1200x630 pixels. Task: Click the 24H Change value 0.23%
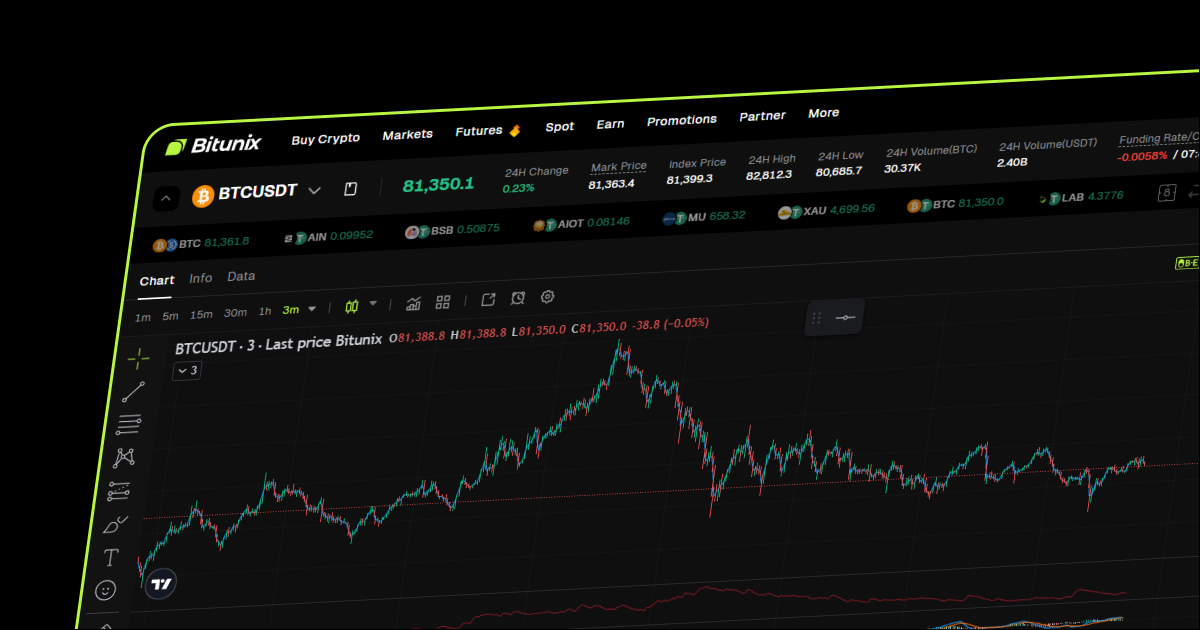coord(518,188)
